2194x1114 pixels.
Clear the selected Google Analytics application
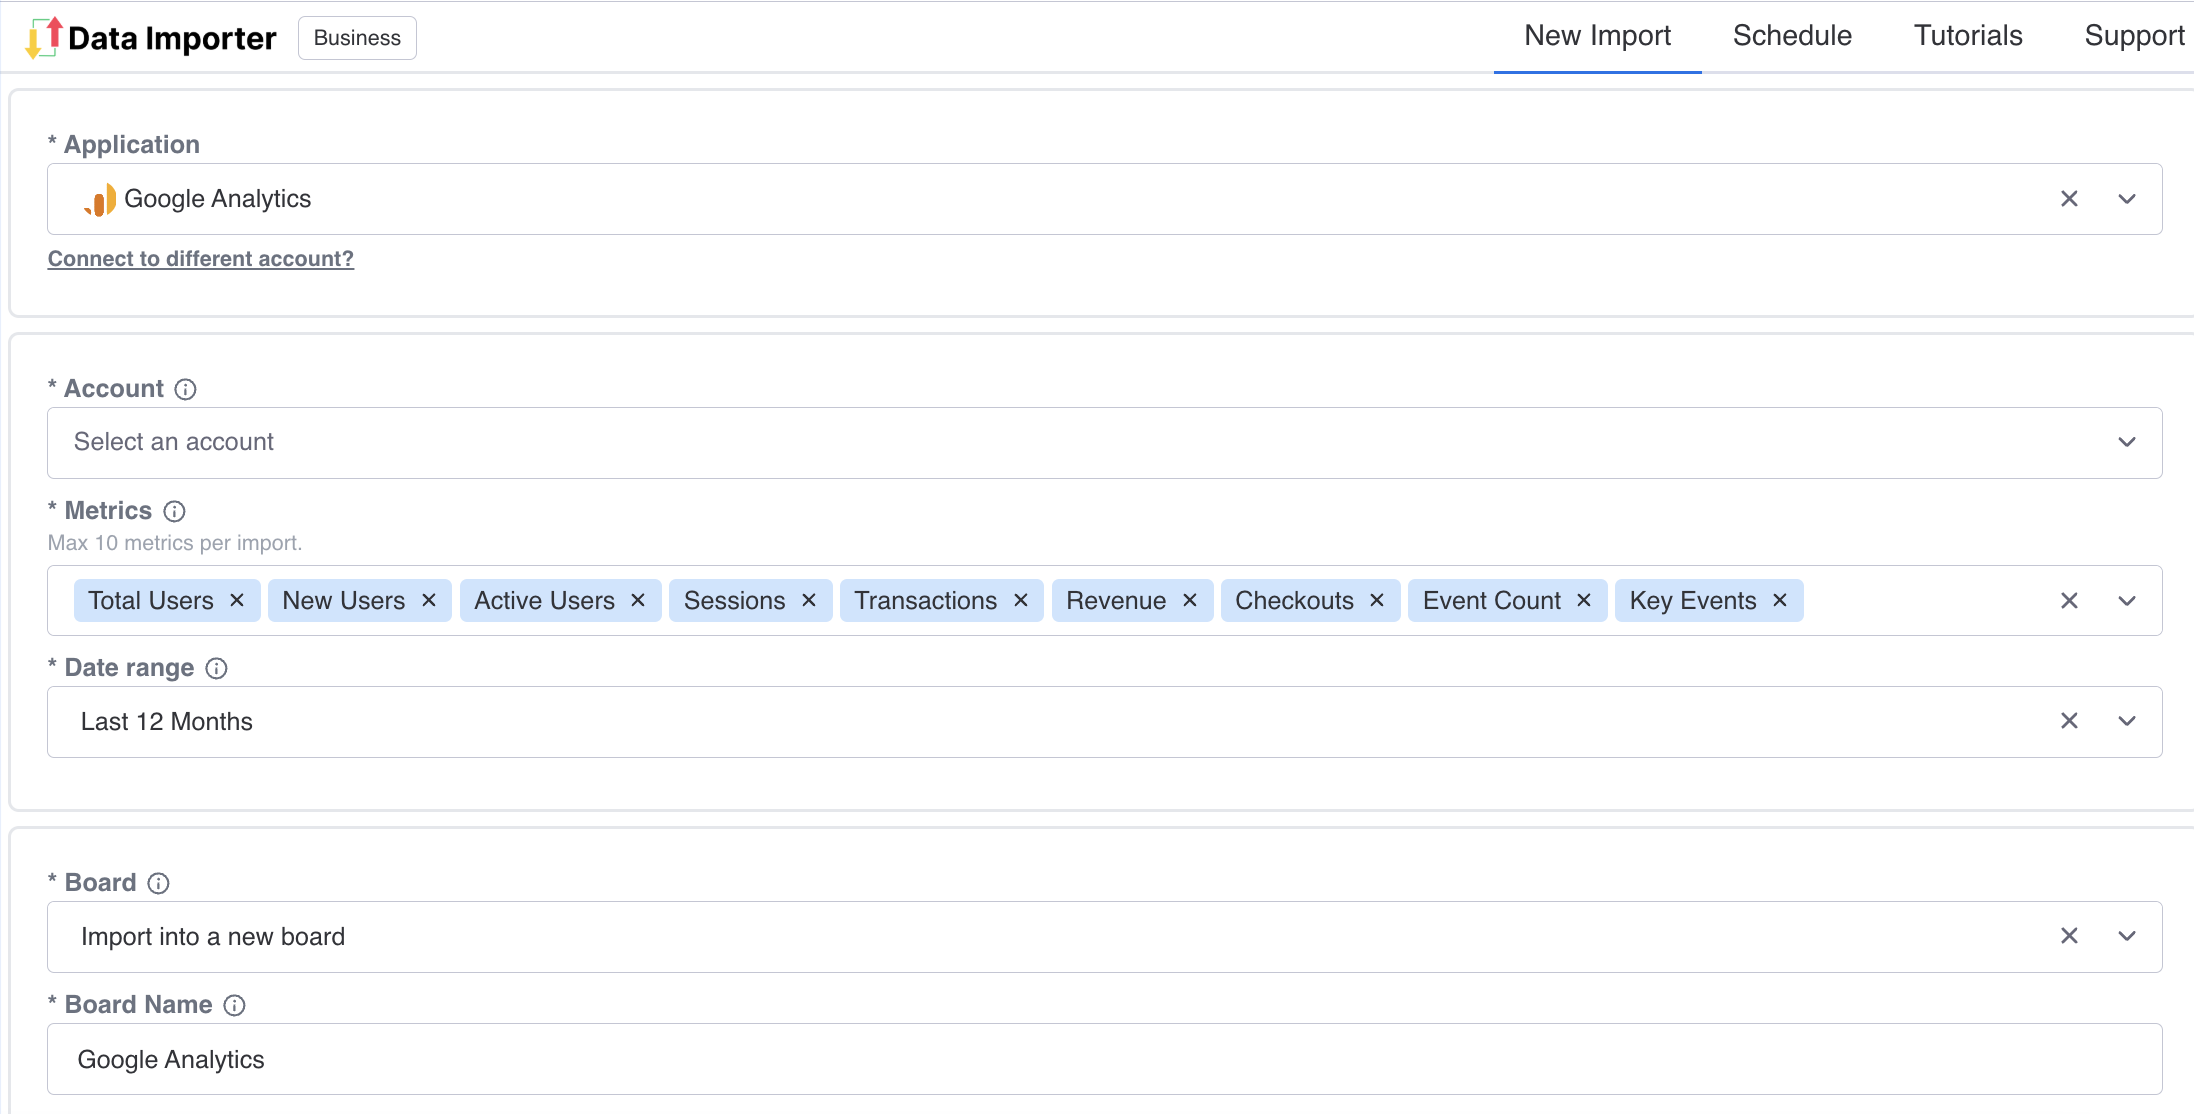point(2069,199)
